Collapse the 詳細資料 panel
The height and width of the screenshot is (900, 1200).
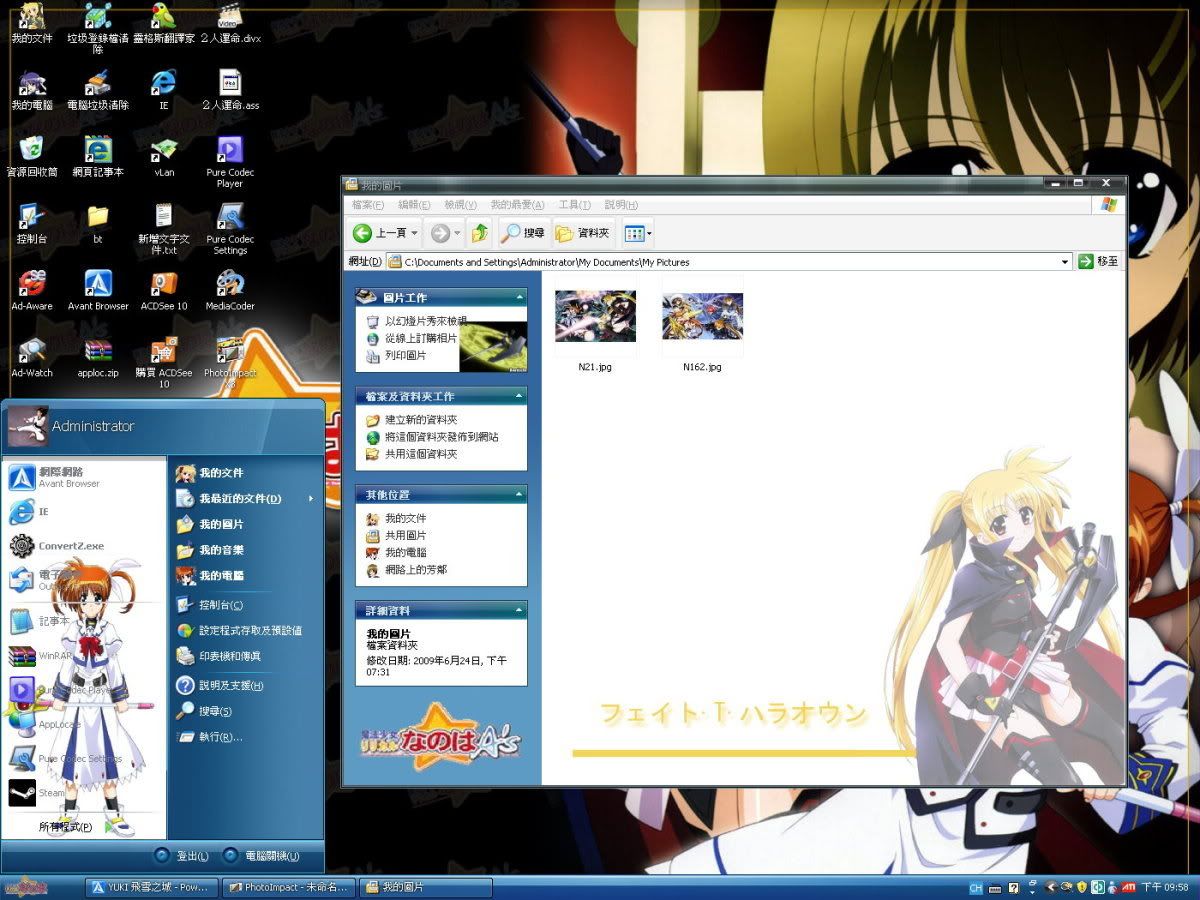[x=520, y=610]
